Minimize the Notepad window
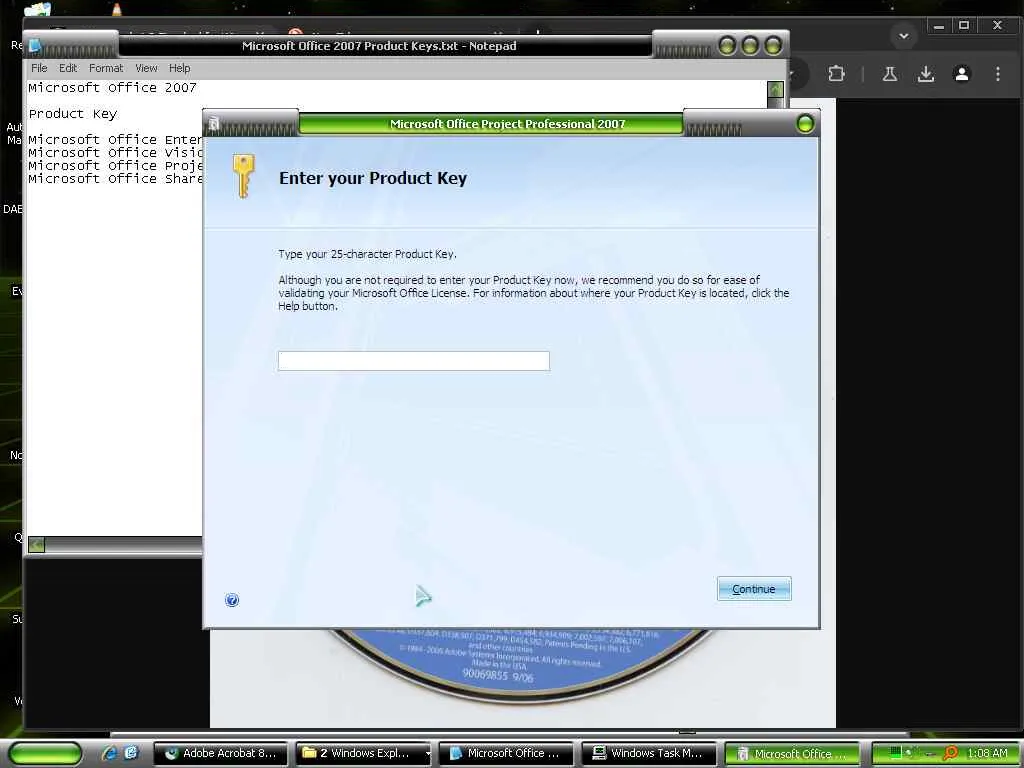Image resolution: width=1024 pixels, height=768 pixels. [727, 45]
